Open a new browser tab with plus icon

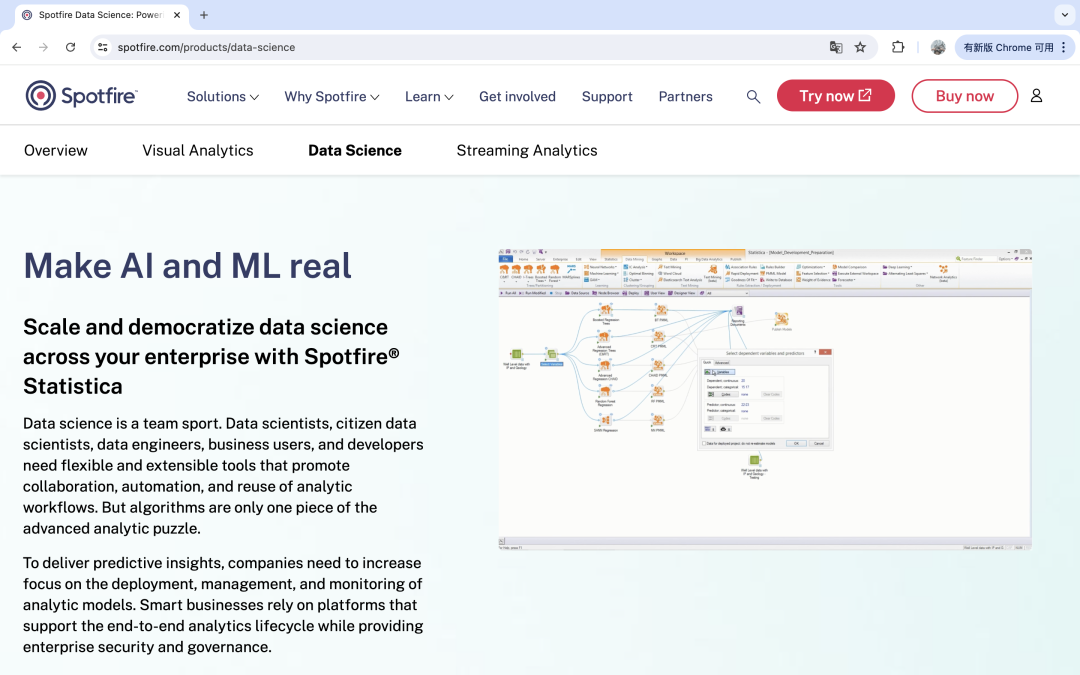point(204,15)
